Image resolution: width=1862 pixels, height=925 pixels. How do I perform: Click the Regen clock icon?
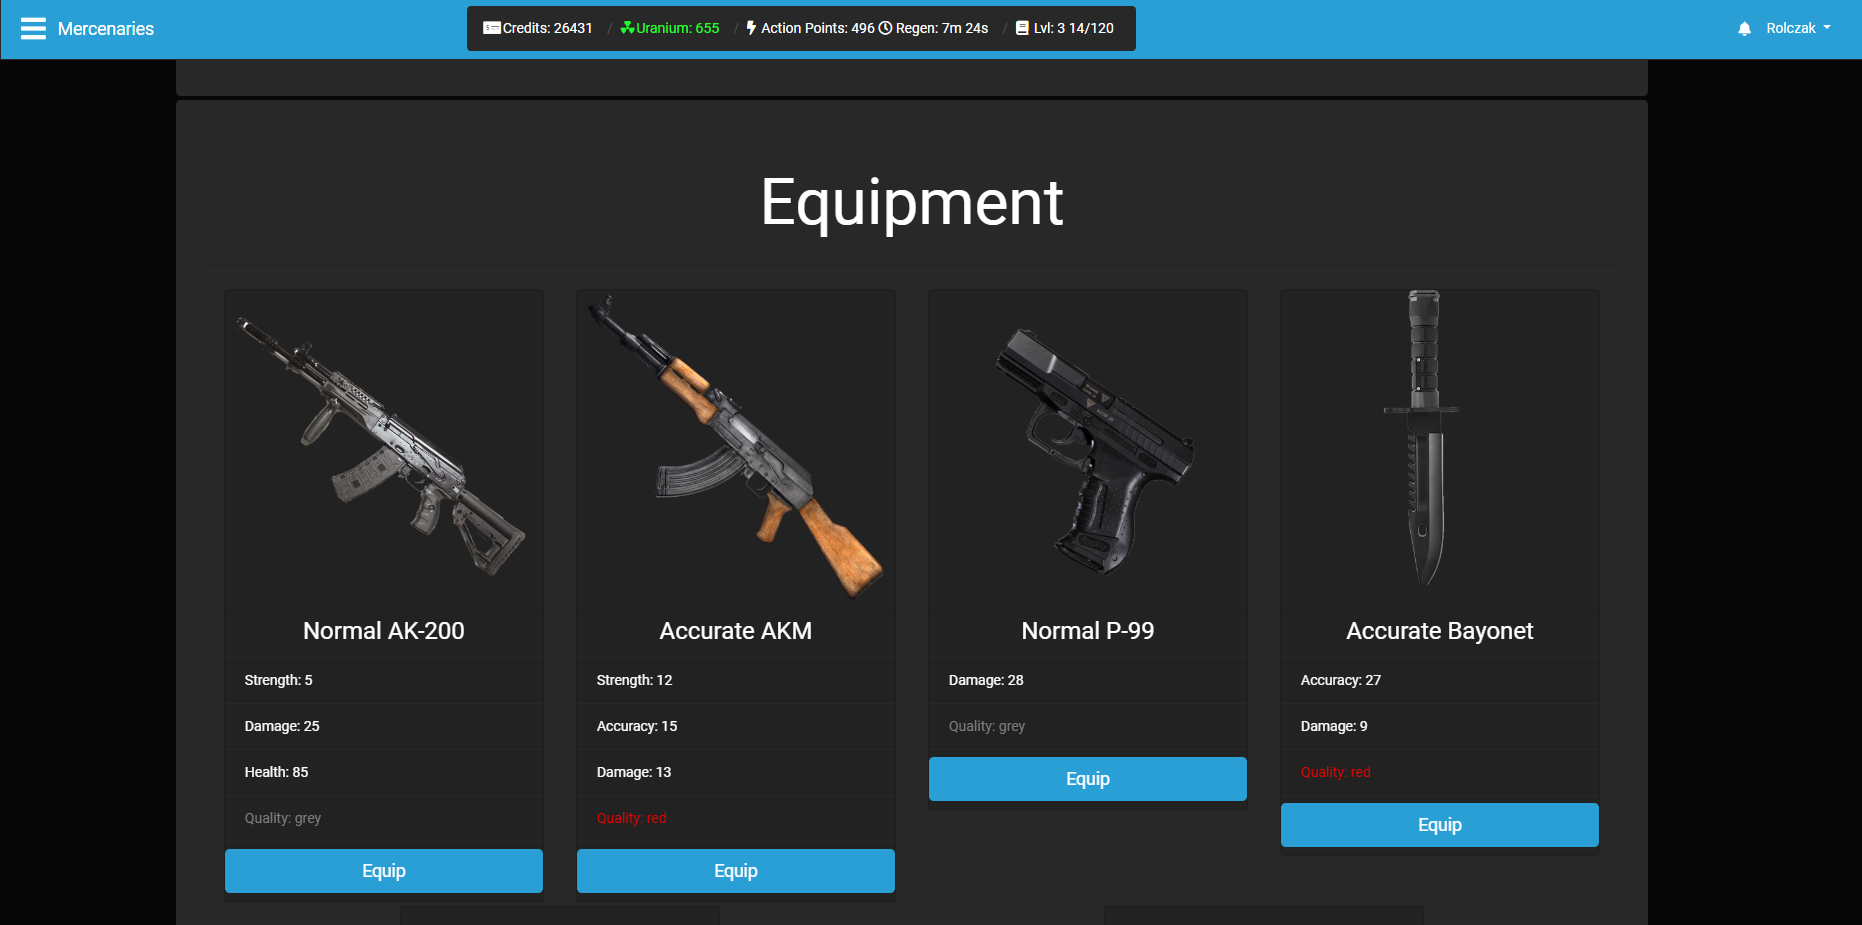point(882,28)
